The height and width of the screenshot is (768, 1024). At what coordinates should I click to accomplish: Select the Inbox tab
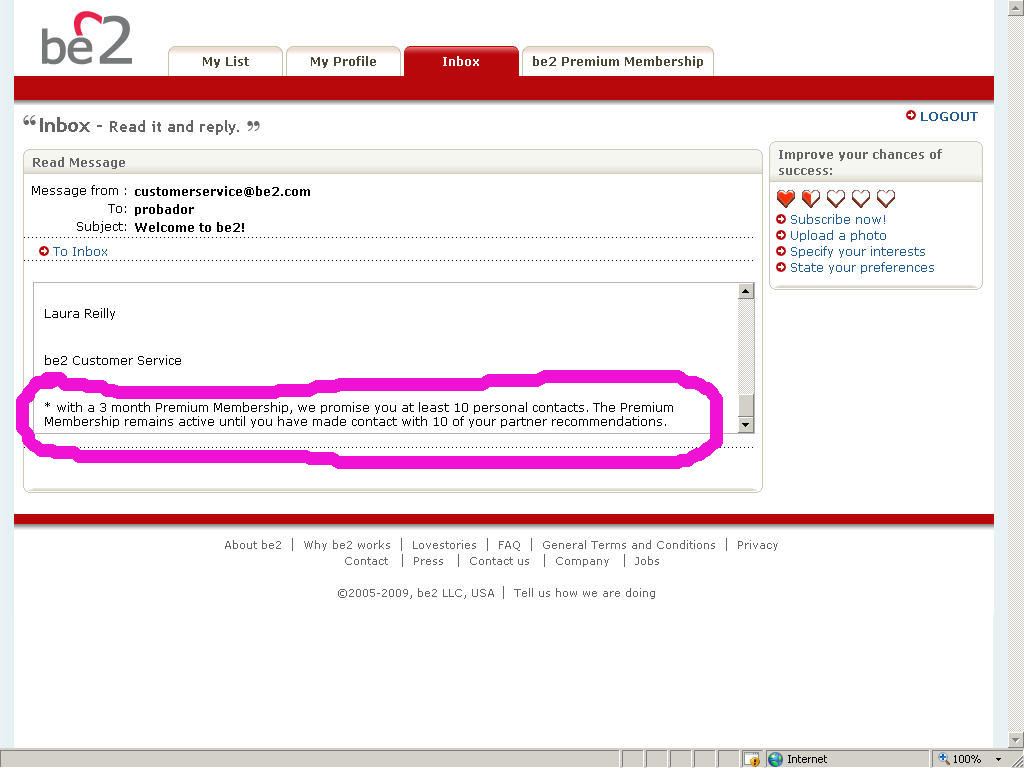point(461,61)
